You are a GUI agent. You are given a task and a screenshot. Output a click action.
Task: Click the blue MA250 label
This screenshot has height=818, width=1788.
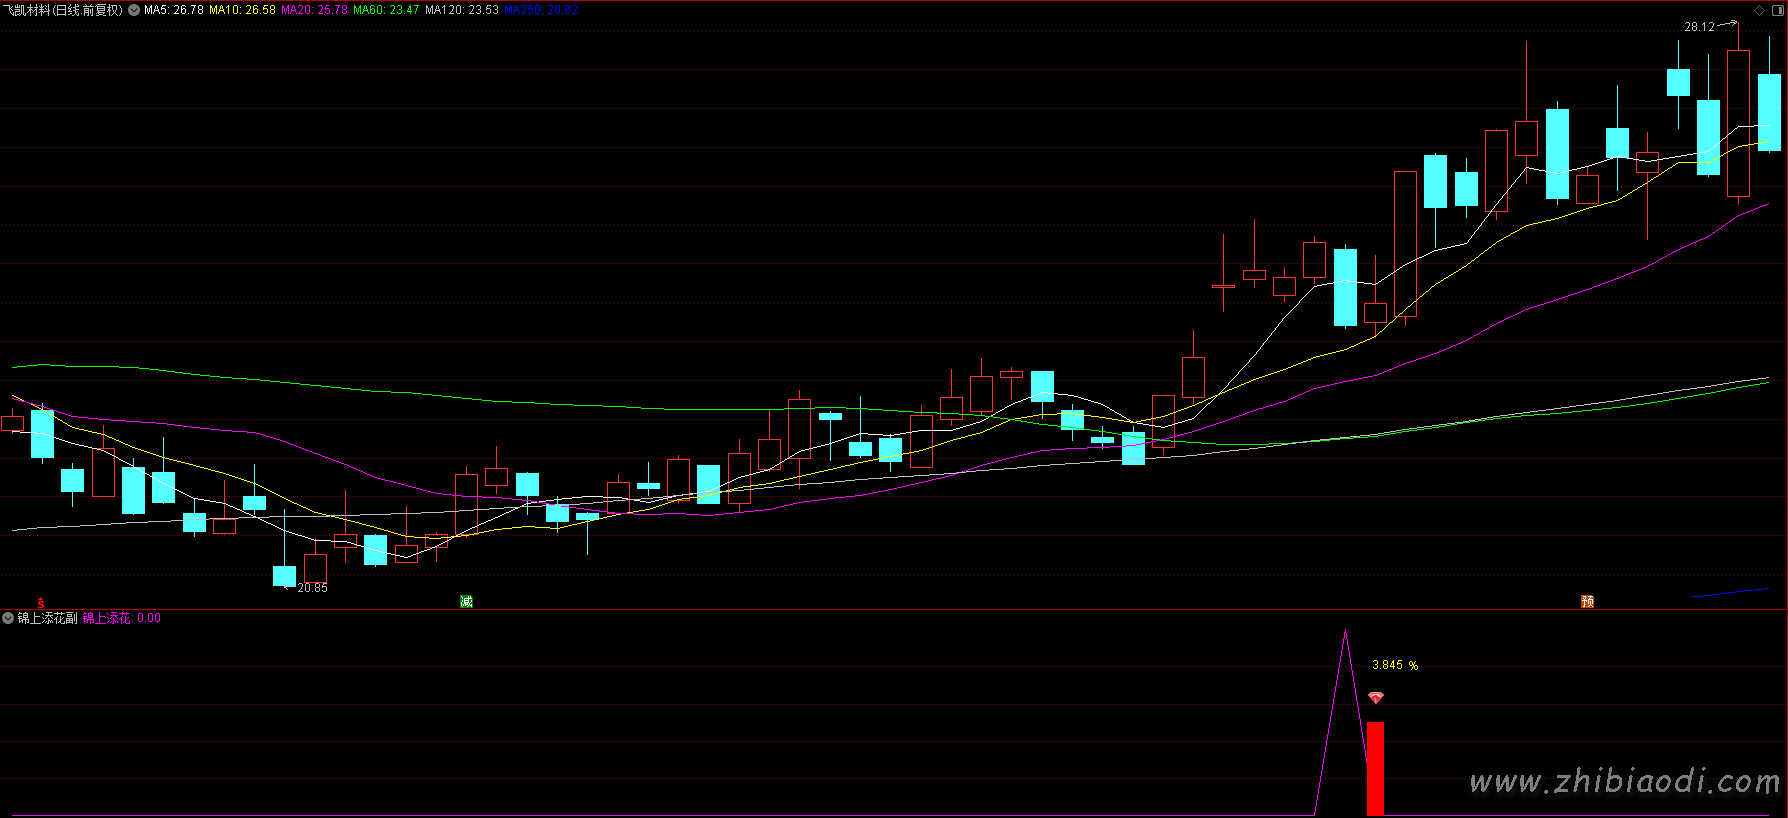(540, 10)
